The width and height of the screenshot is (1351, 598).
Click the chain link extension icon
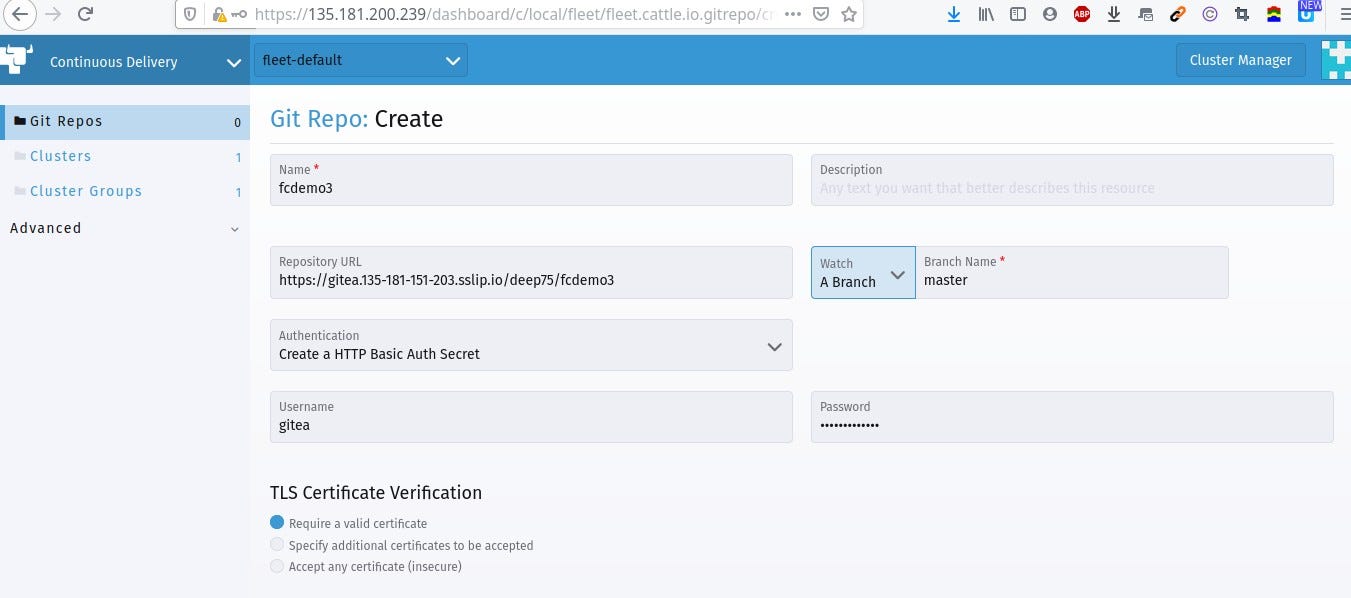click(x=1178, y=15)
